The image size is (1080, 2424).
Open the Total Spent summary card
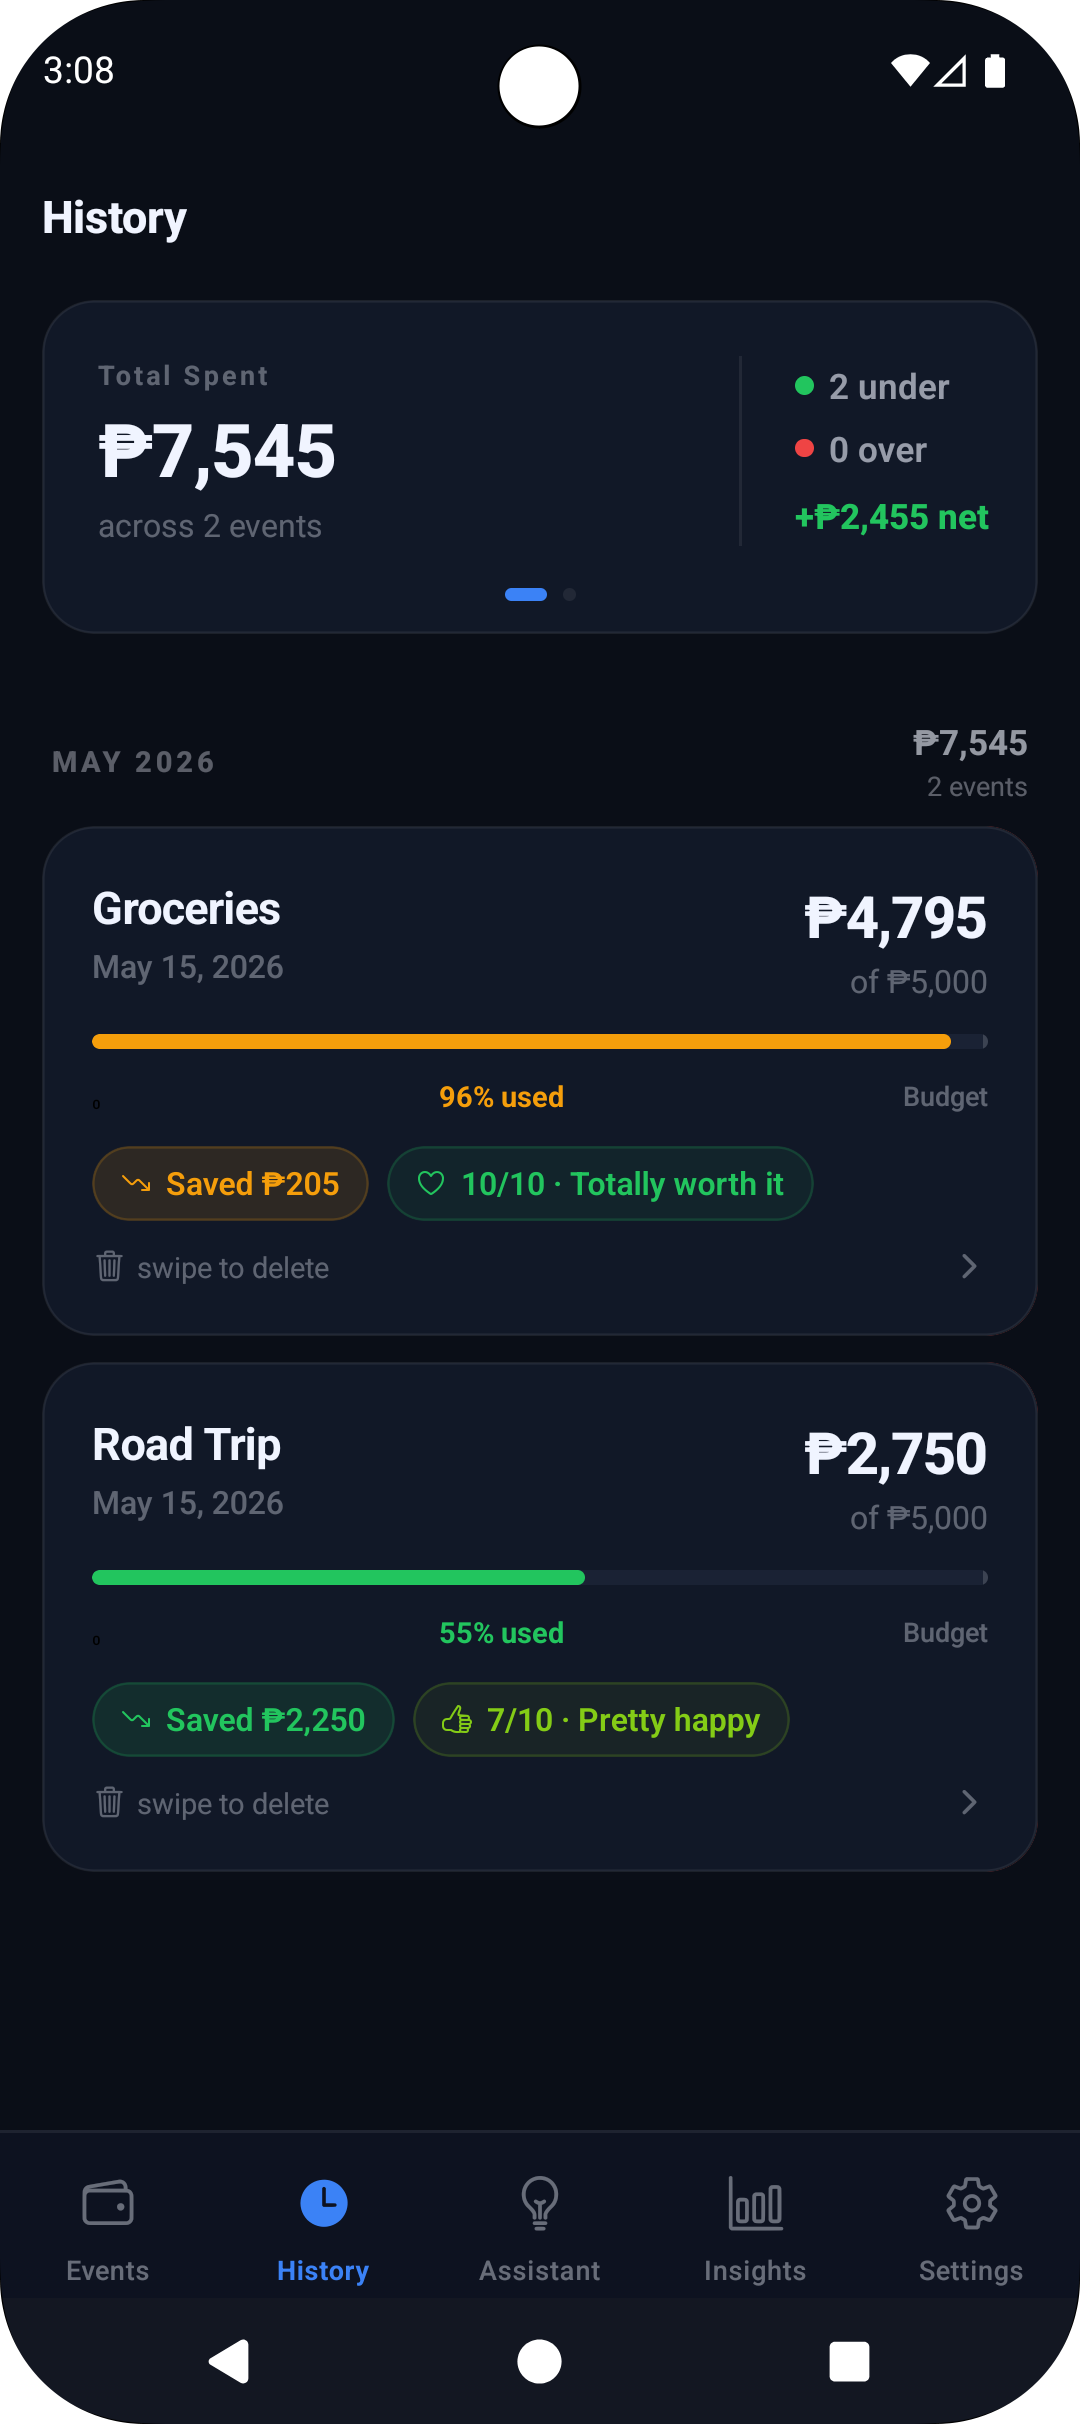pyautogui.click(x=540, y=467)
